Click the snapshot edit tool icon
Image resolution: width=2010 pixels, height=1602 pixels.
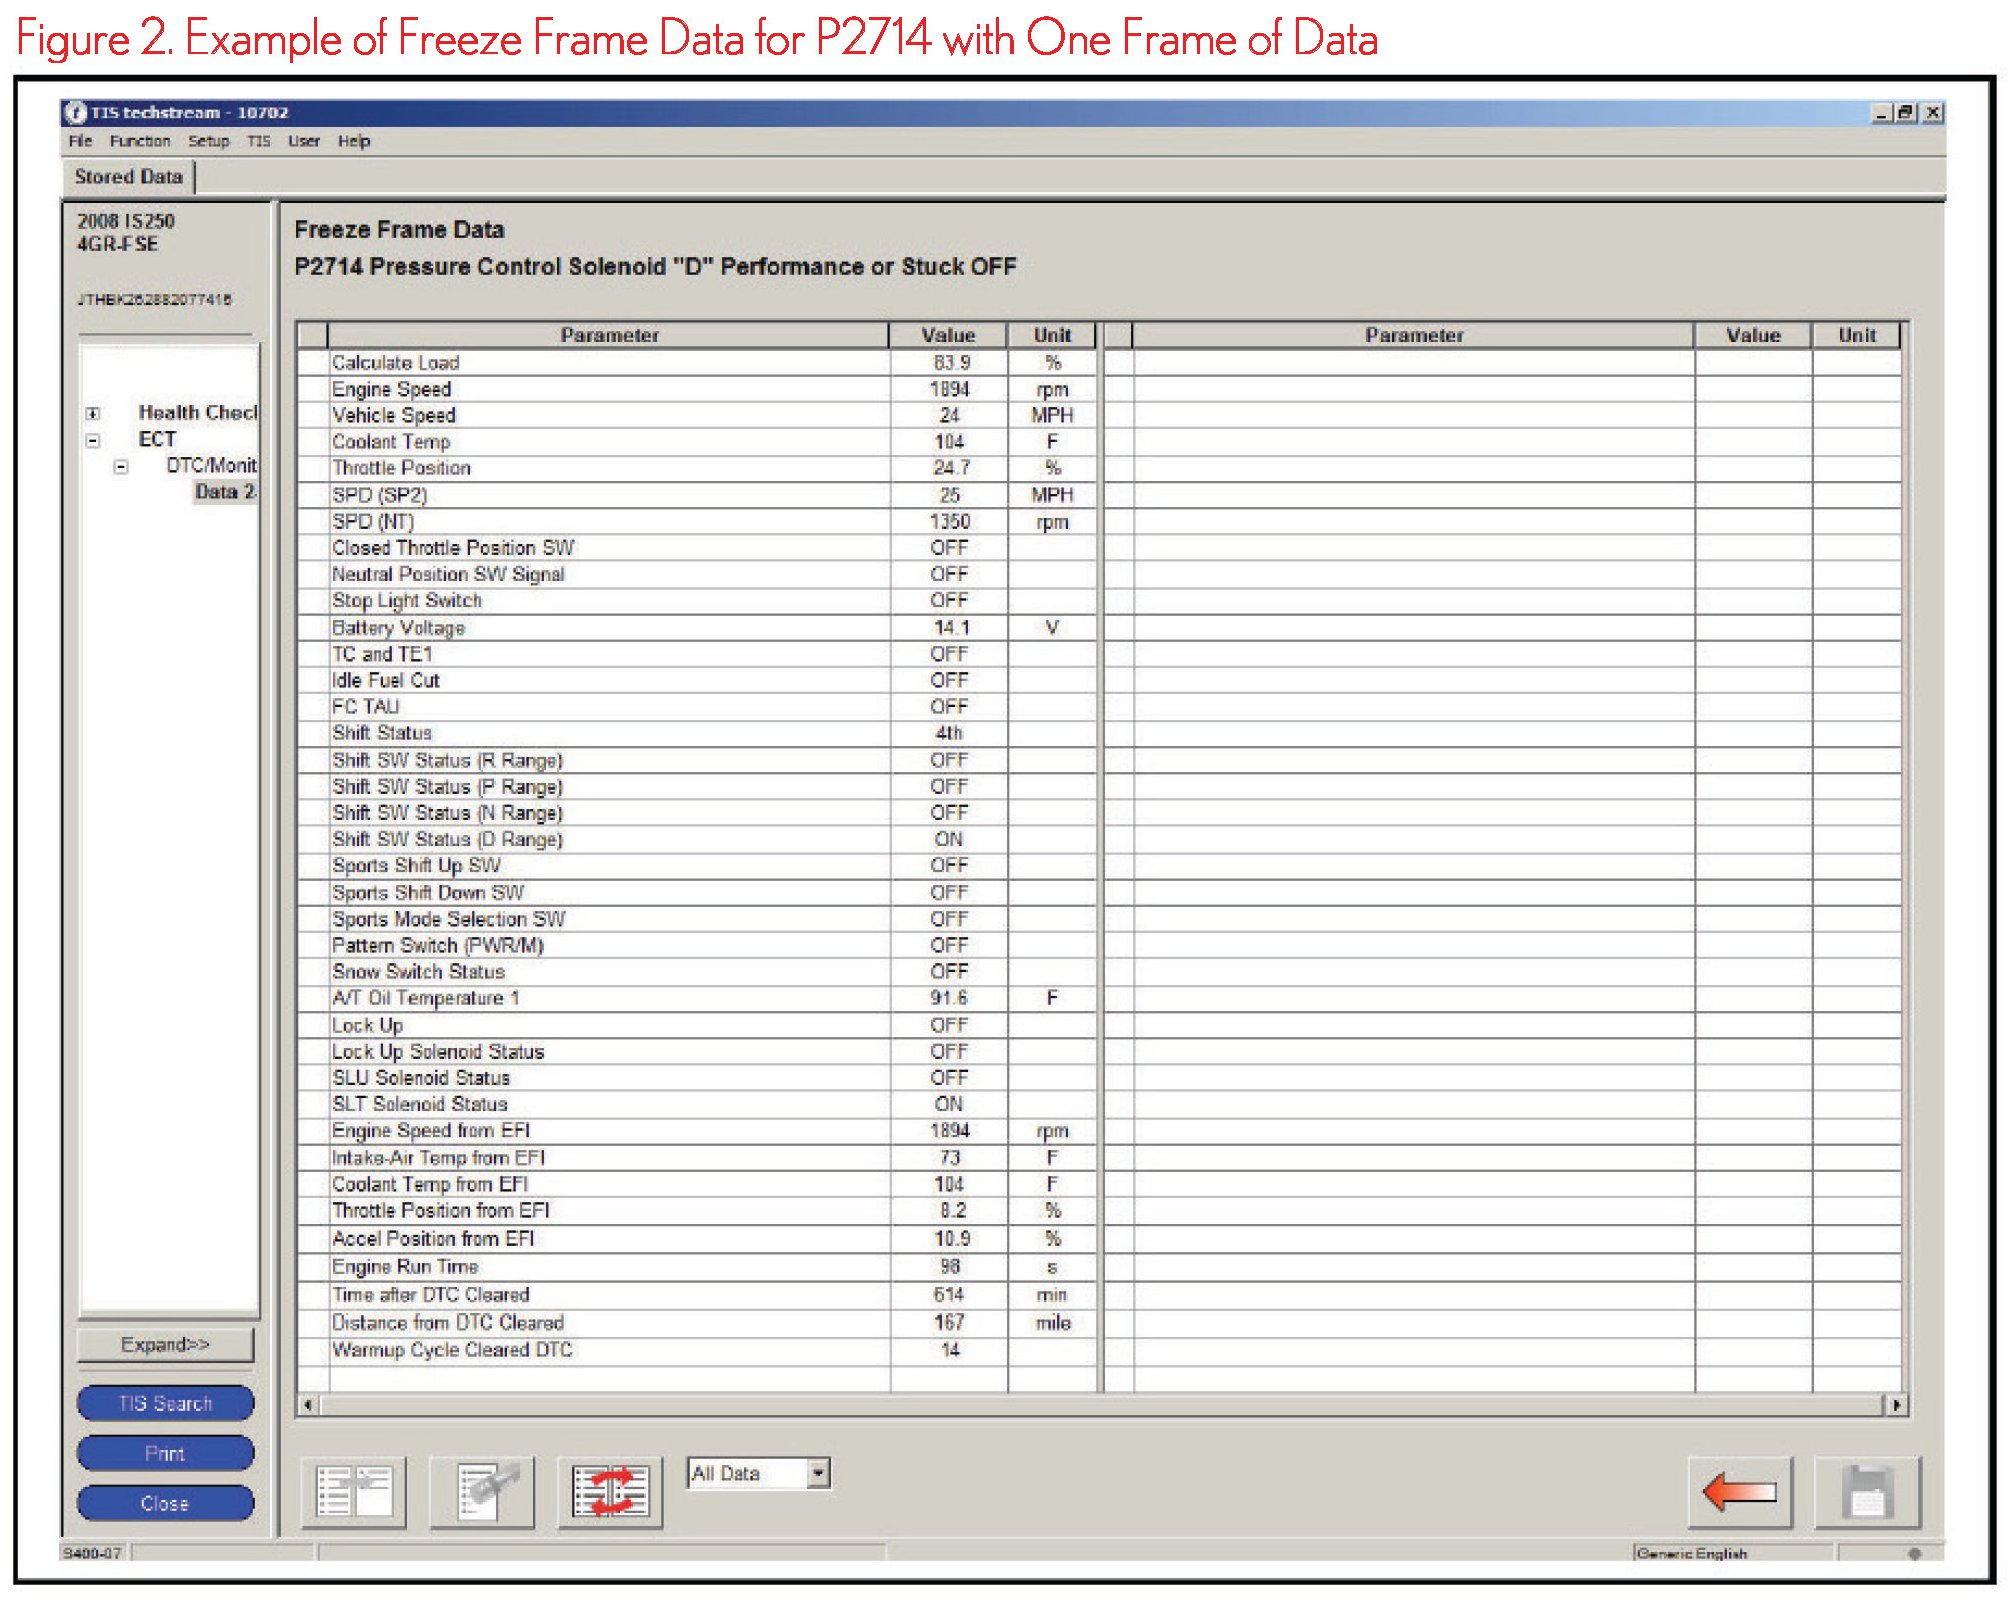(x=482, y=1491)
